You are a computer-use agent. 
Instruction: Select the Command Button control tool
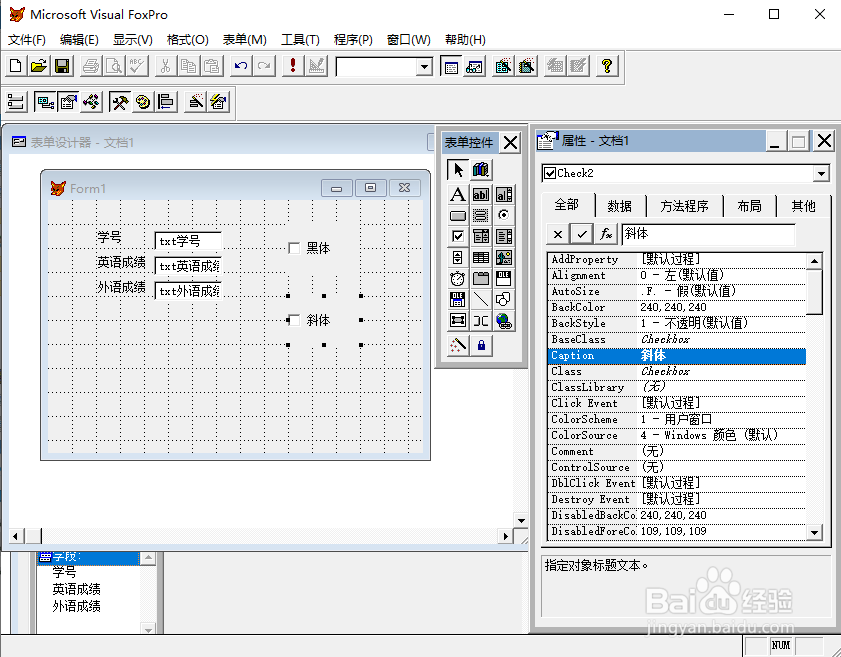458,216
